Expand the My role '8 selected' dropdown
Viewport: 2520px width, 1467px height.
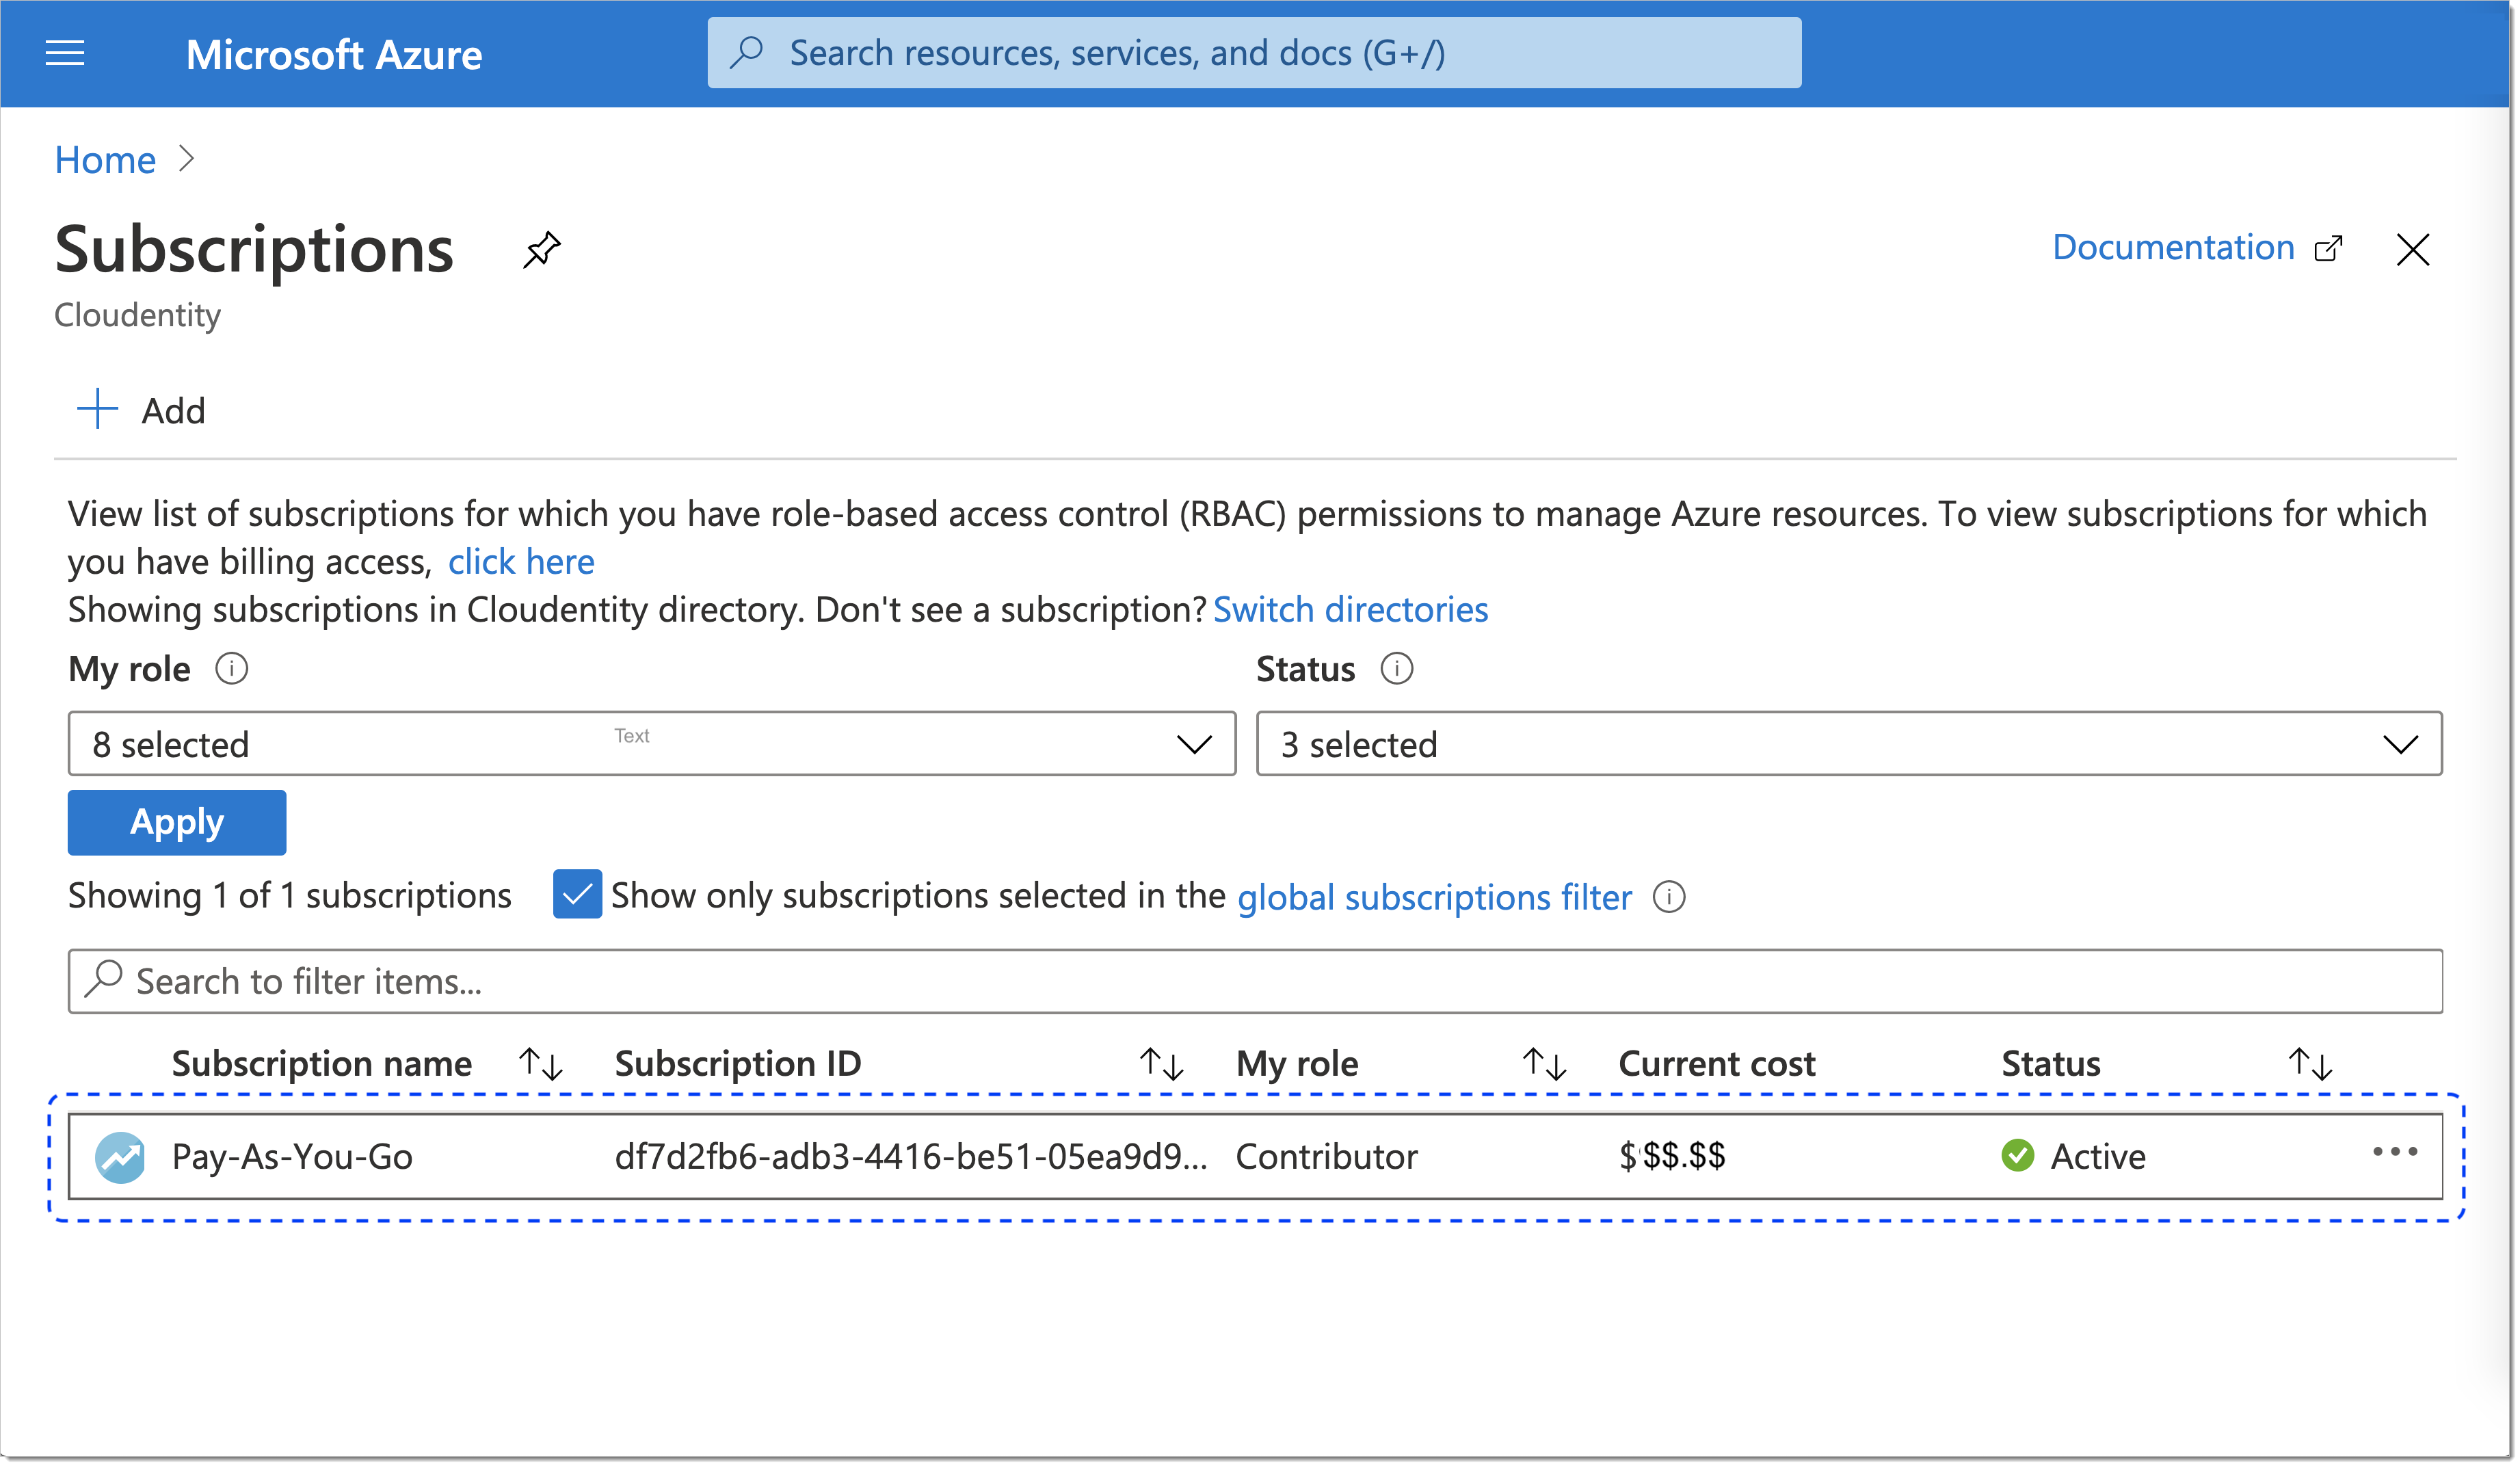point(652,744)
